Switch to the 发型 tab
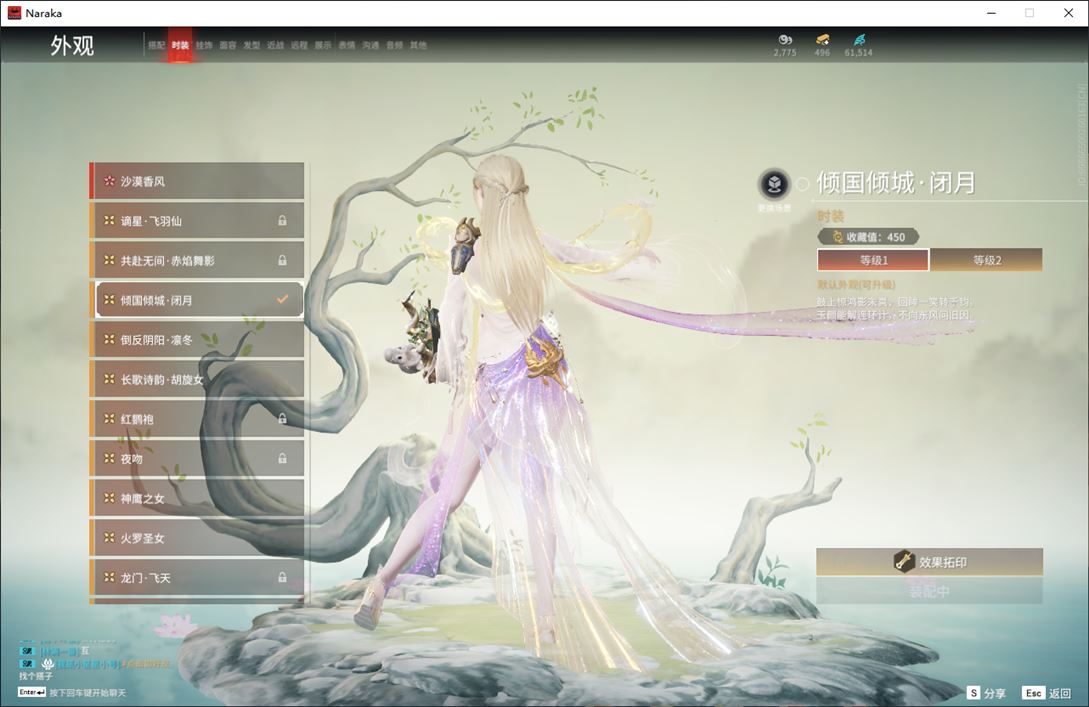Viewport: 1089px width, 707px height. (x=251, y=45)
